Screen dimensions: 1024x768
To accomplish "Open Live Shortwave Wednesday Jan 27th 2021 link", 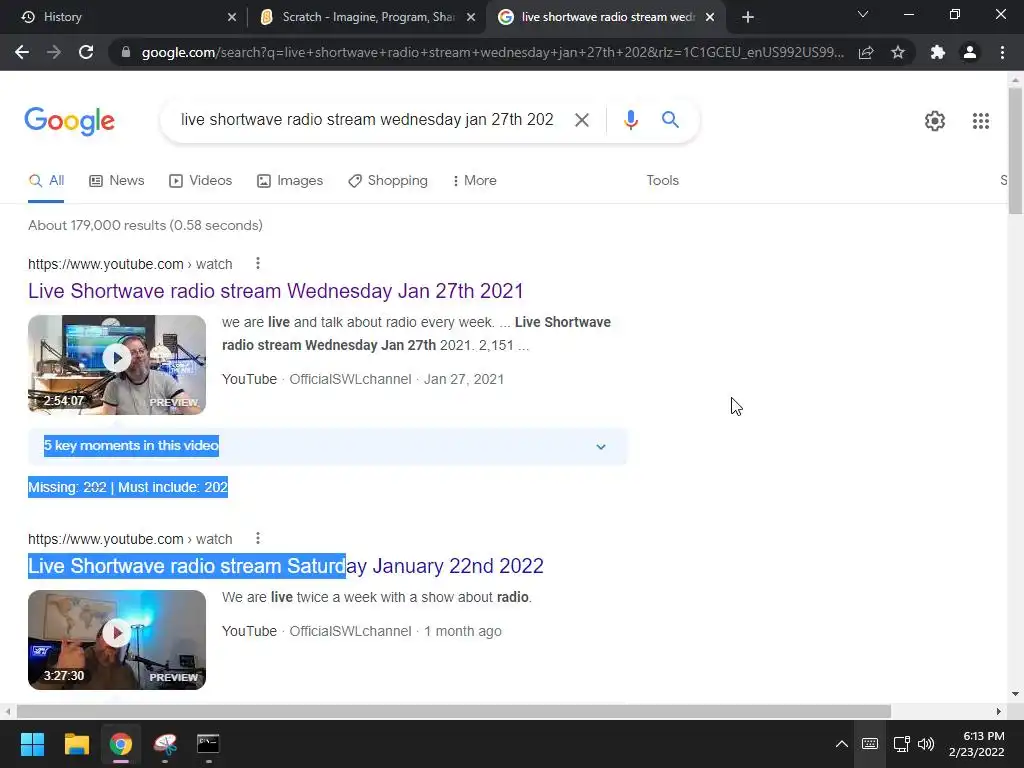I will tap(276, 291).
